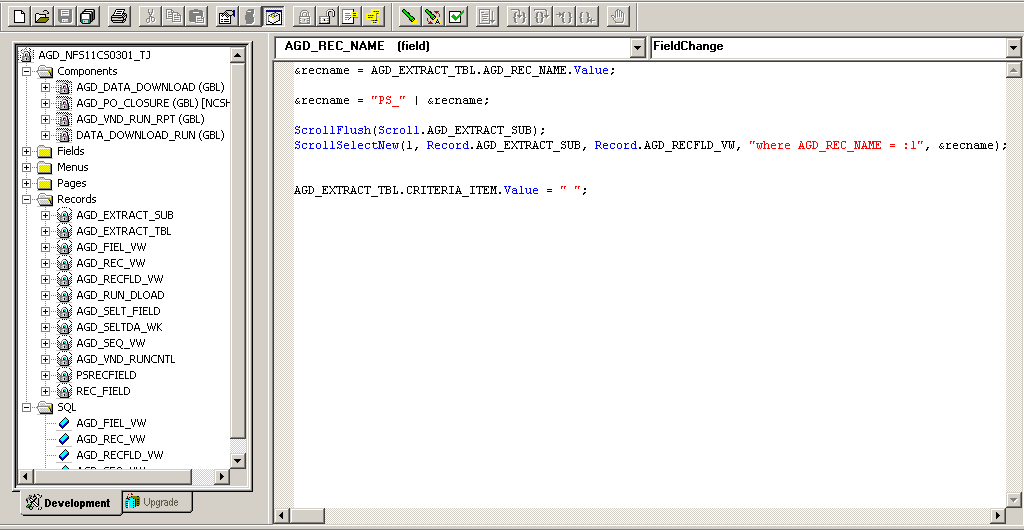The image size is (1024, 530).
Task: Switch to the Upgrade tab
Action: (x=157, y=502)
